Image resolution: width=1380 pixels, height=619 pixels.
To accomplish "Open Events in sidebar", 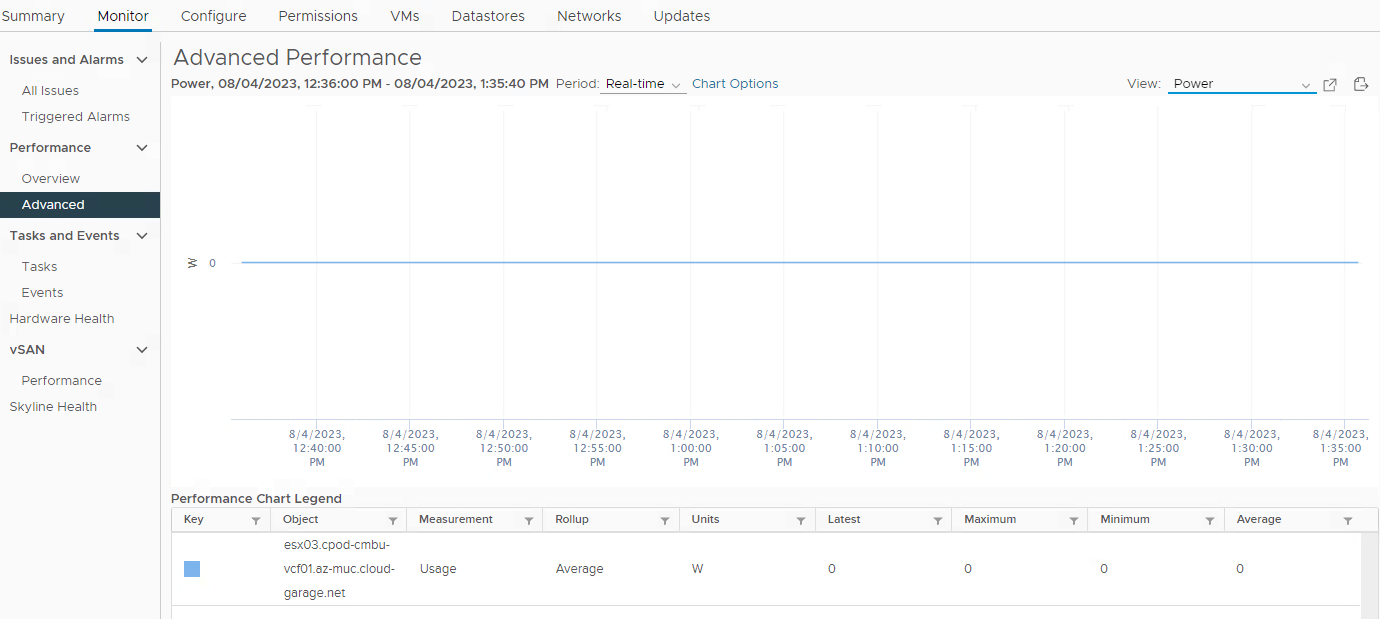I will 42,293.
